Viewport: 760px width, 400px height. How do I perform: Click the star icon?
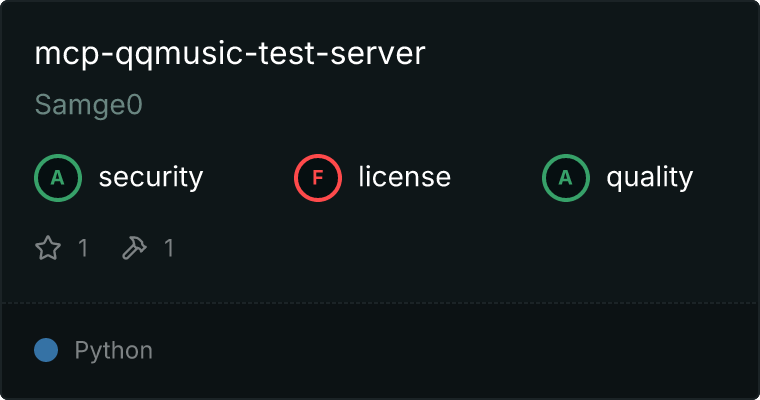[x=48, y=248]
